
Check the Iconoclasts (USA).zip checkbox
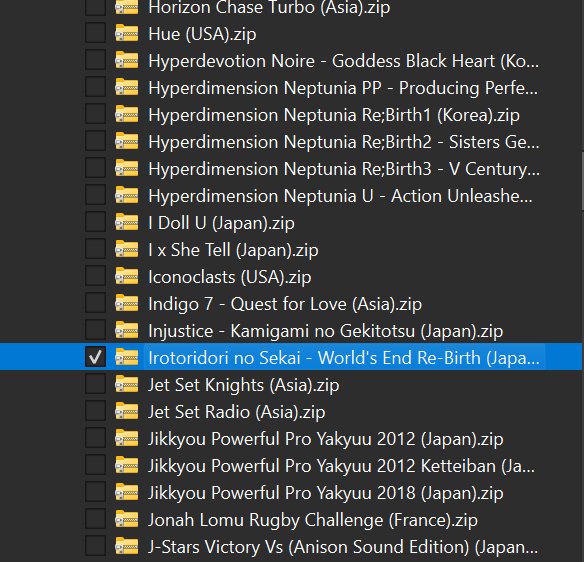pos(95,276)
